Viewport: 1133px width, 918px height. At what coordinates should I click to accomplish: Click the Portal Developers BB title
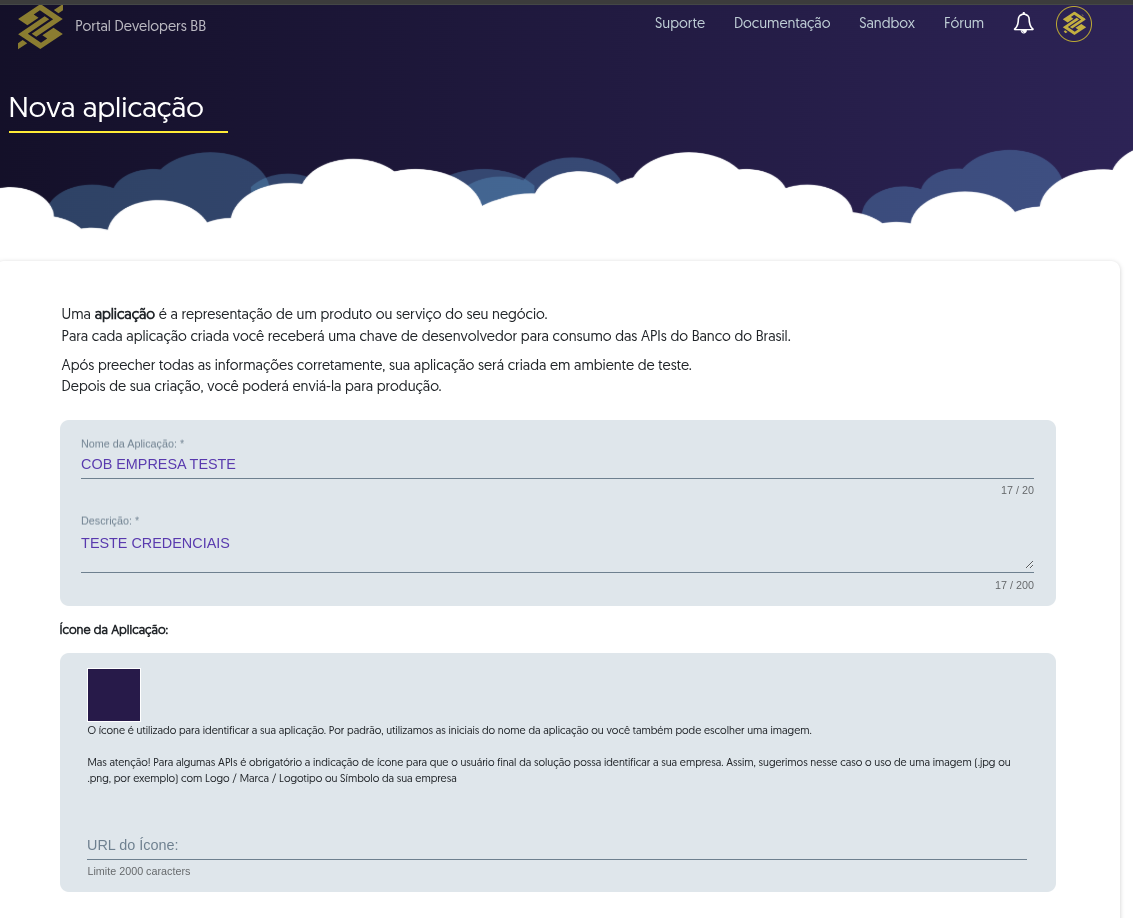[x=140, y=26]
